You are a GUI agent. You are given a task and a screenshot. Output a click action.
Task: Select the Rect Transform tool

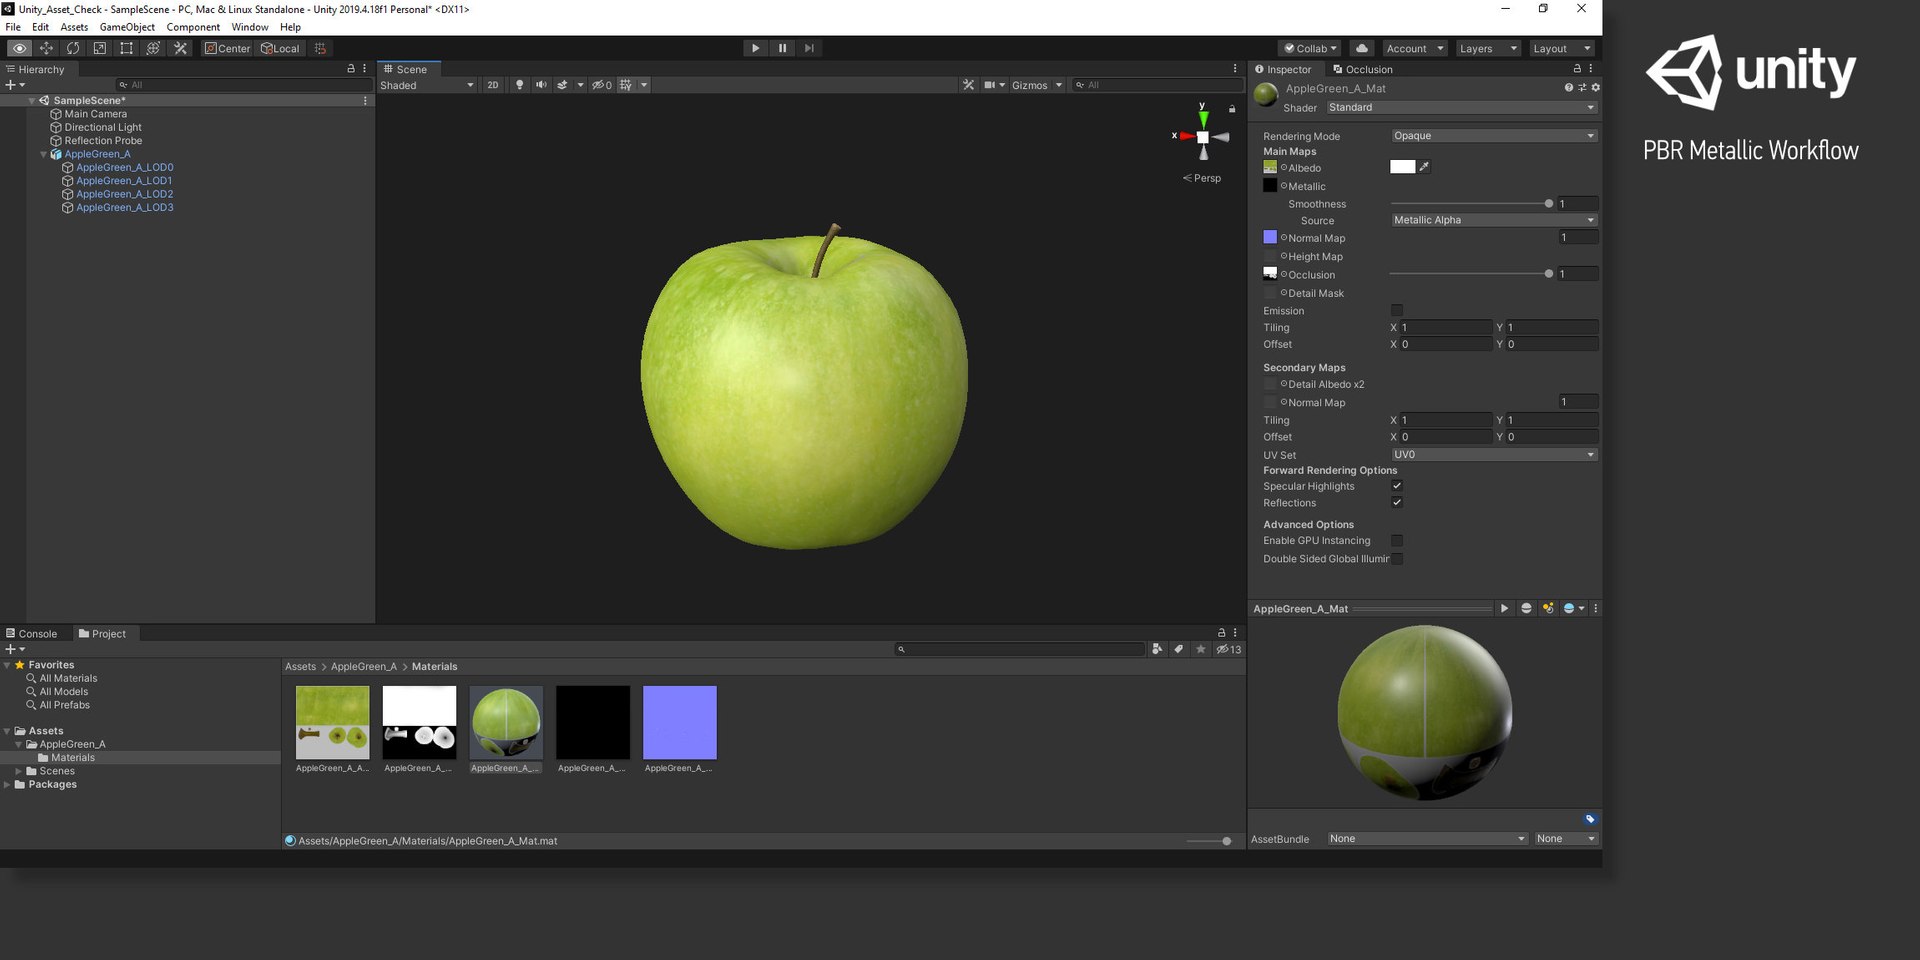coord(126,48)
